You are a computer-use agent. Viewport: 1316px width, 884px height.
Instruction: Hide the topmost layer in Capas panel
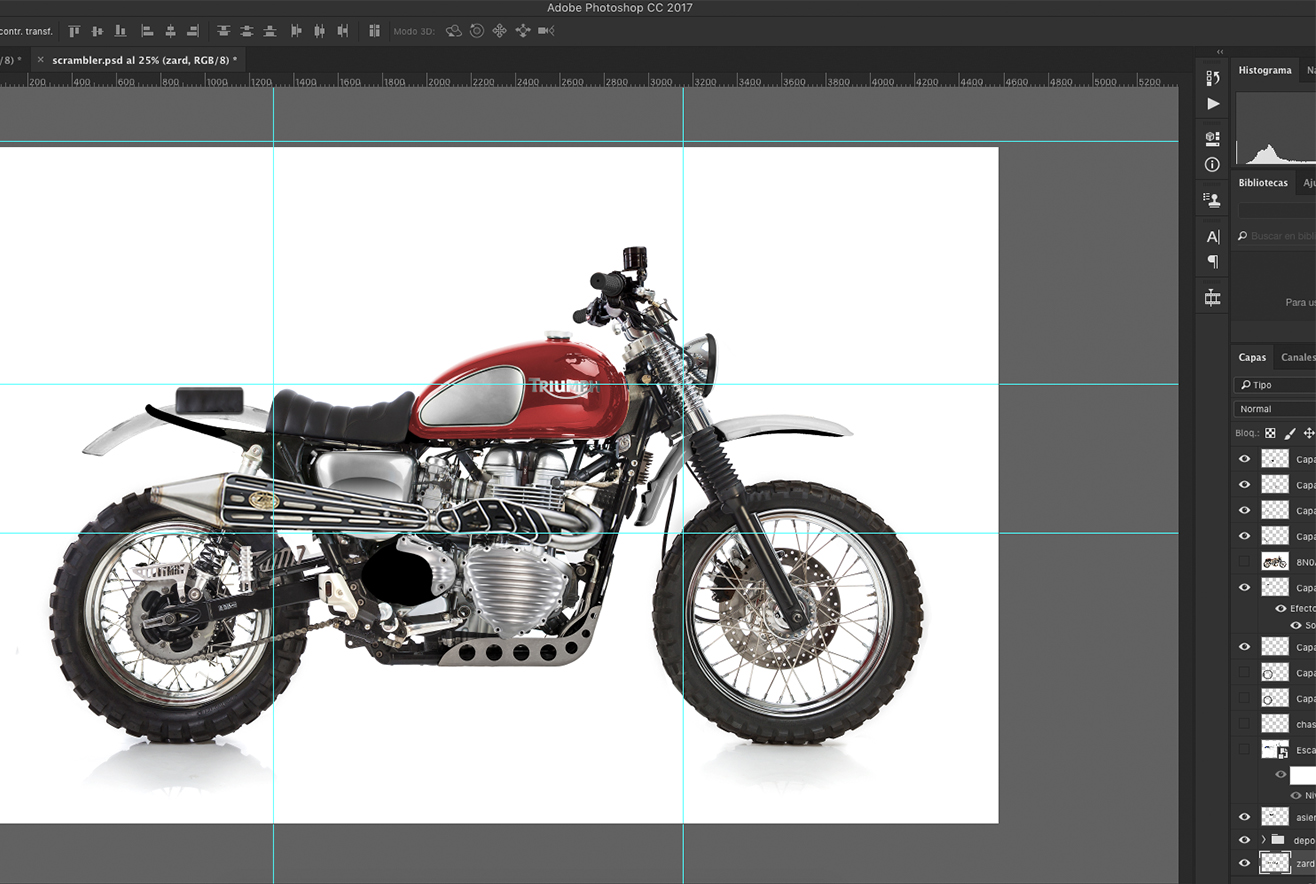1245,459
